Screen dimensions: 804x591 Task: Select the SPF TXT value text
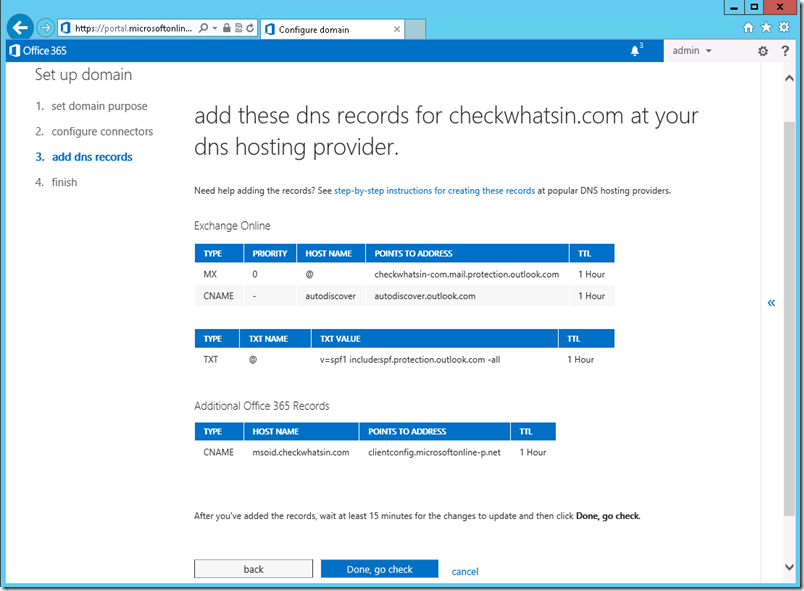click(x=410, y=360)
